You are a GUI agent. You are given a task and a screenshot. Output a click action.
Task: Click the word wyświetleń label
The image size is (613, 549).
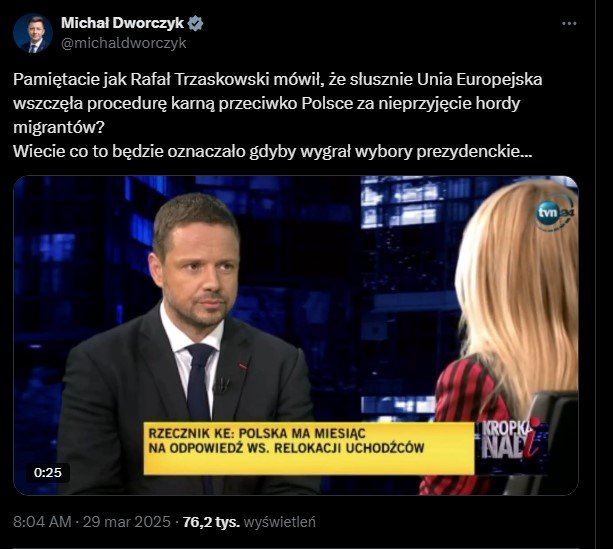[280, 522]
